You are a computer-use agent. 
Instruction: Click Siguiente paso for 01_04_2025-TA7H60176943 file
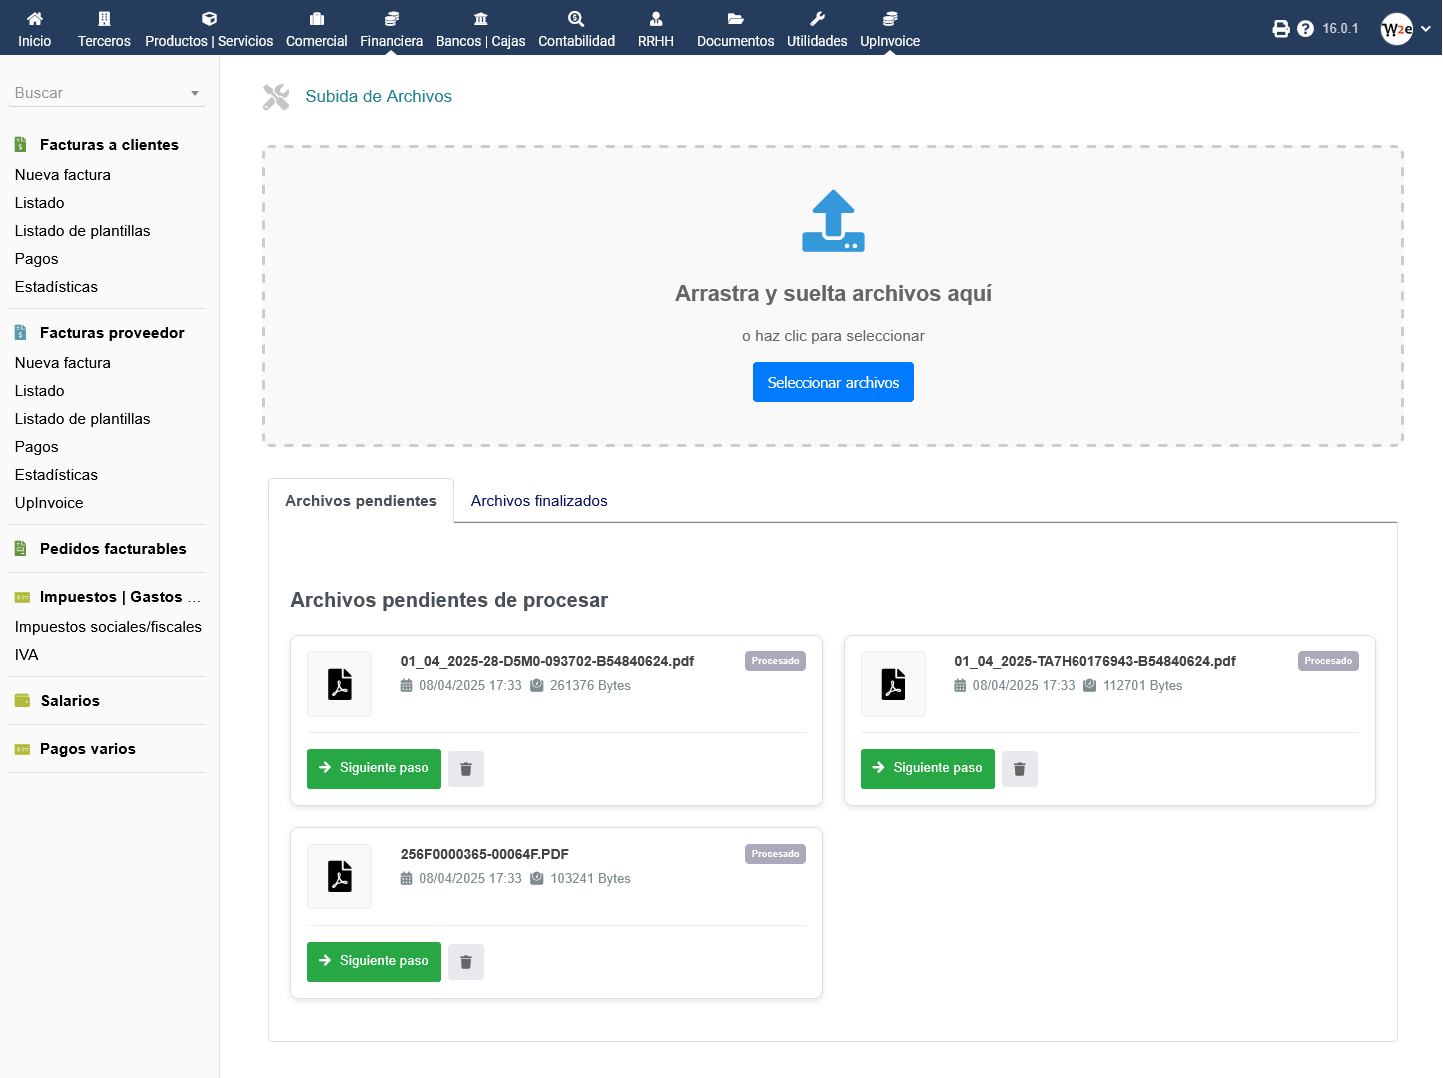[928, 769]
